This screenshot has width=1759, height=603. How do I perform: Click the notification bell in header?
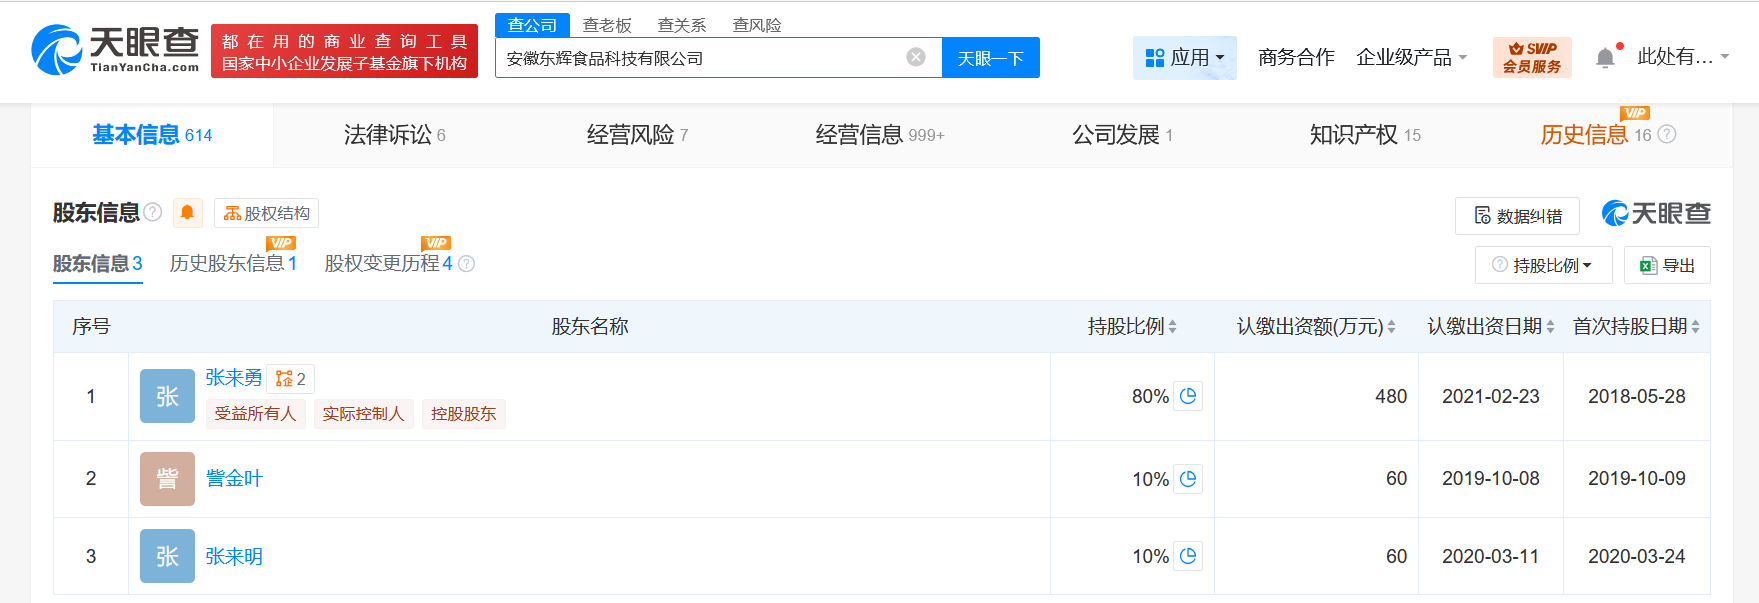[1605, 57]
